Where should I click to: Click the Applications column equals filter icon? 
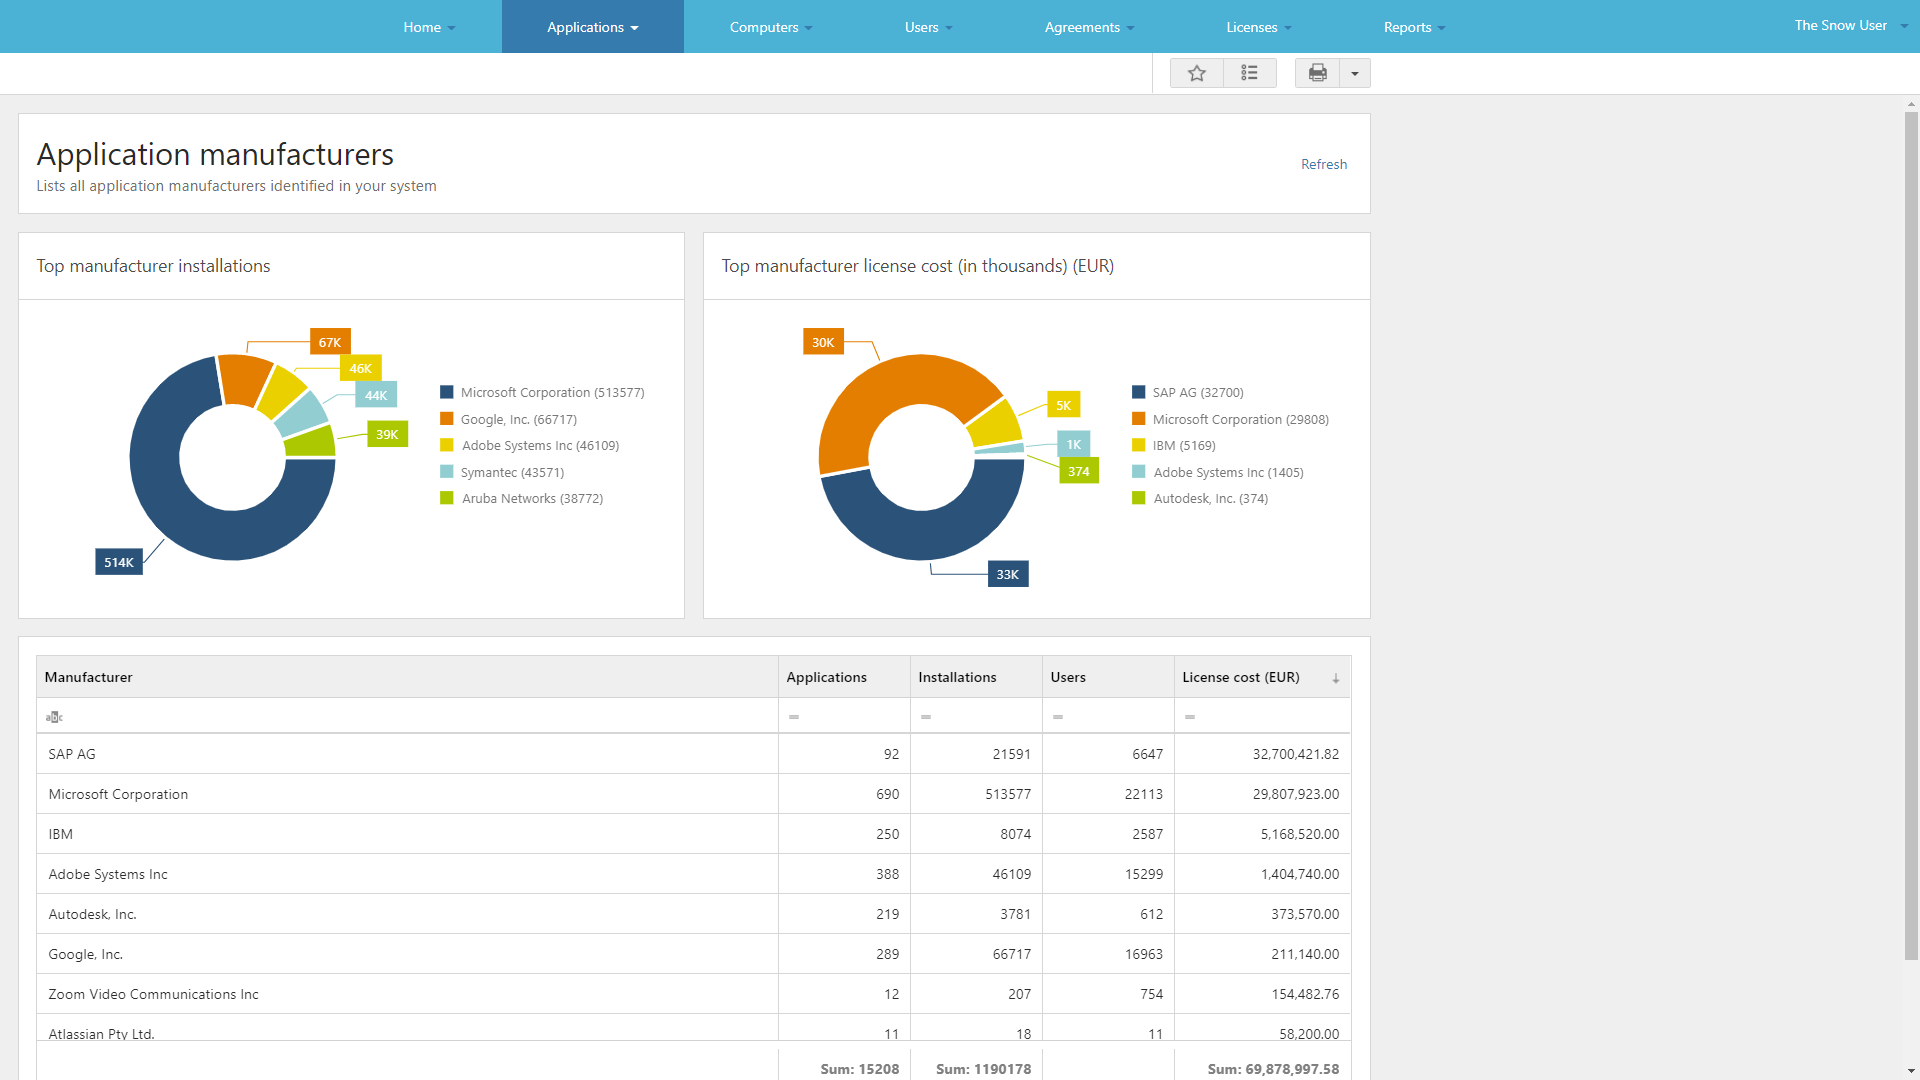click(794, 717)
